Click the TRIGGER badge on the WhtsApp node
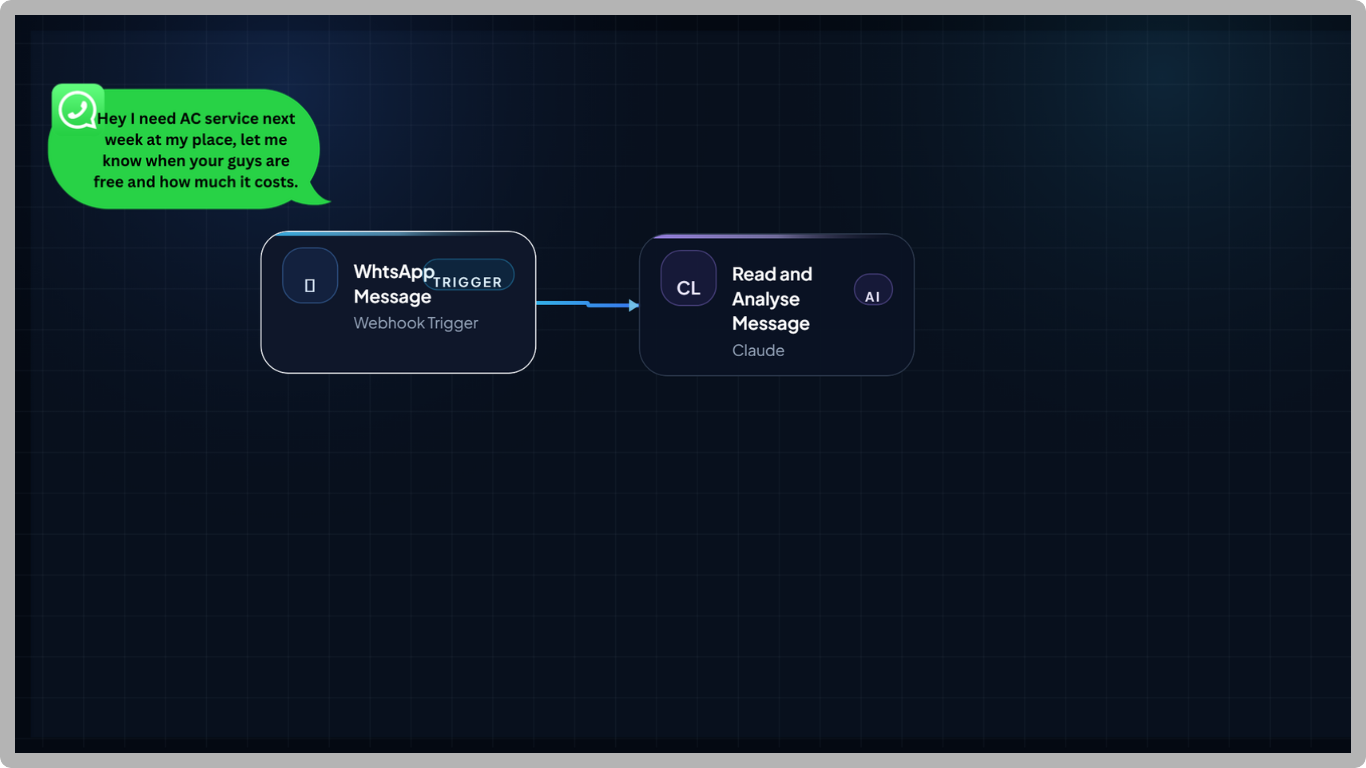This screenshot has height=768, width=1366. pyautogui.click(x=468, y=275)
